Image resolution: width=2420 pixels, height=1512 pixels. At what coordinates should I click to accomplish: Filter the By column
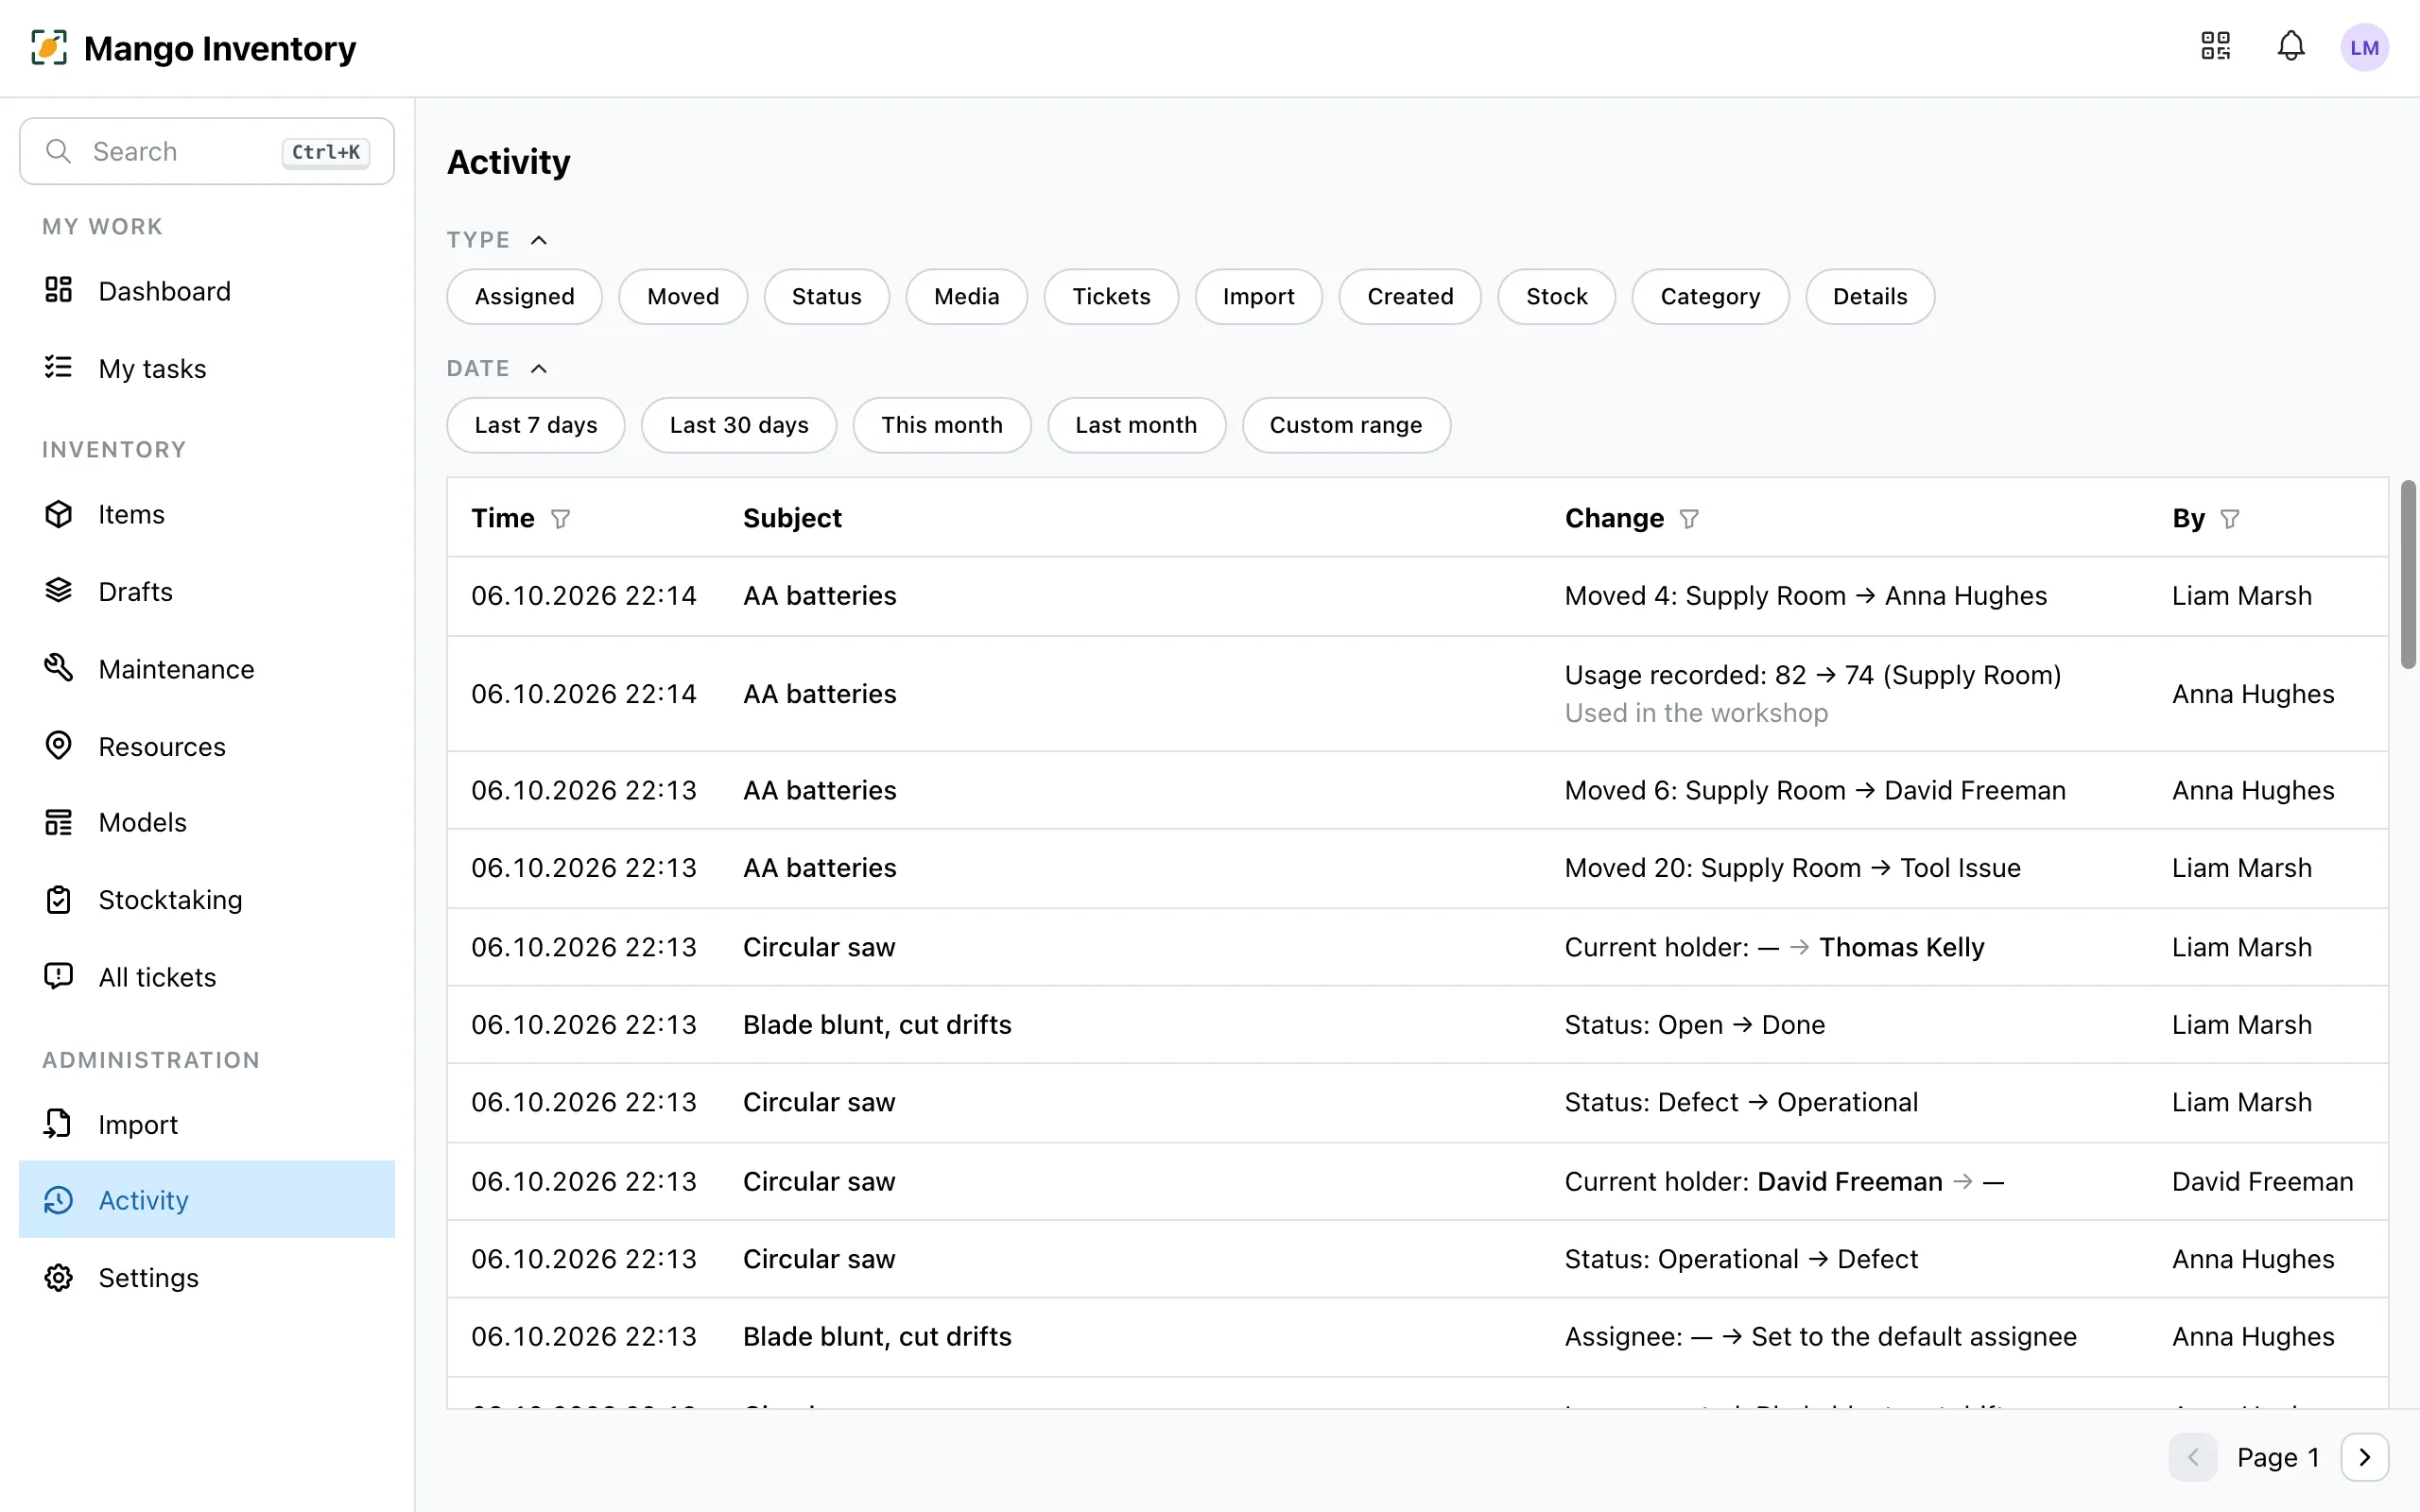pyautogui.click(x=2230, y=519)
